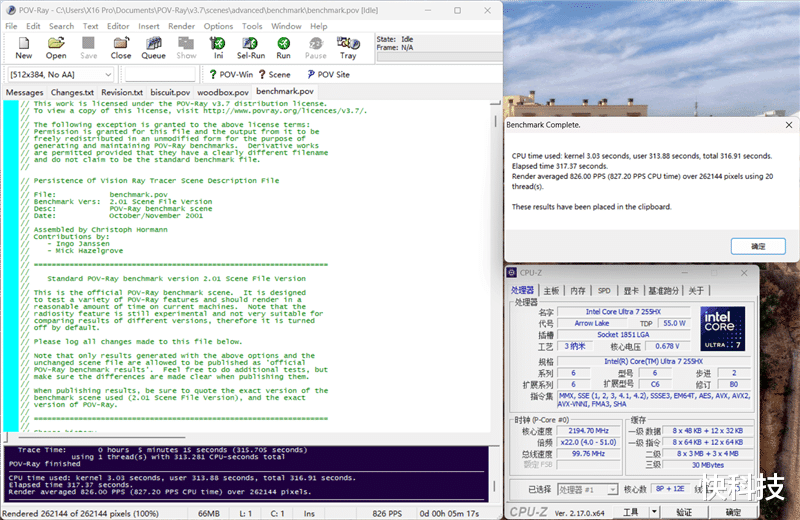This screenshot has height=520, width=800.
Task: Open the Ini settings icon
Action: (218, 48)
